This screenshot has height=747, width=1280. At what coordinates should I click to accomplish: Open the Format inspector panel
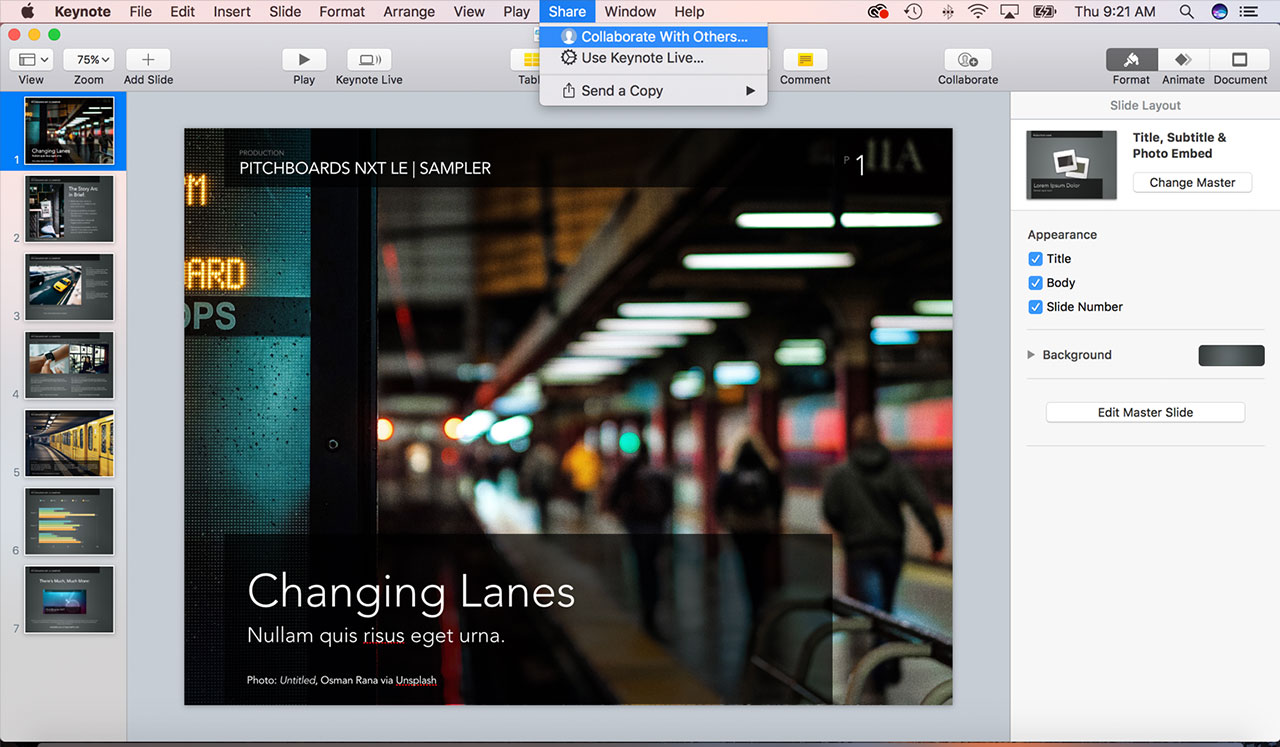click(1131, 60)
